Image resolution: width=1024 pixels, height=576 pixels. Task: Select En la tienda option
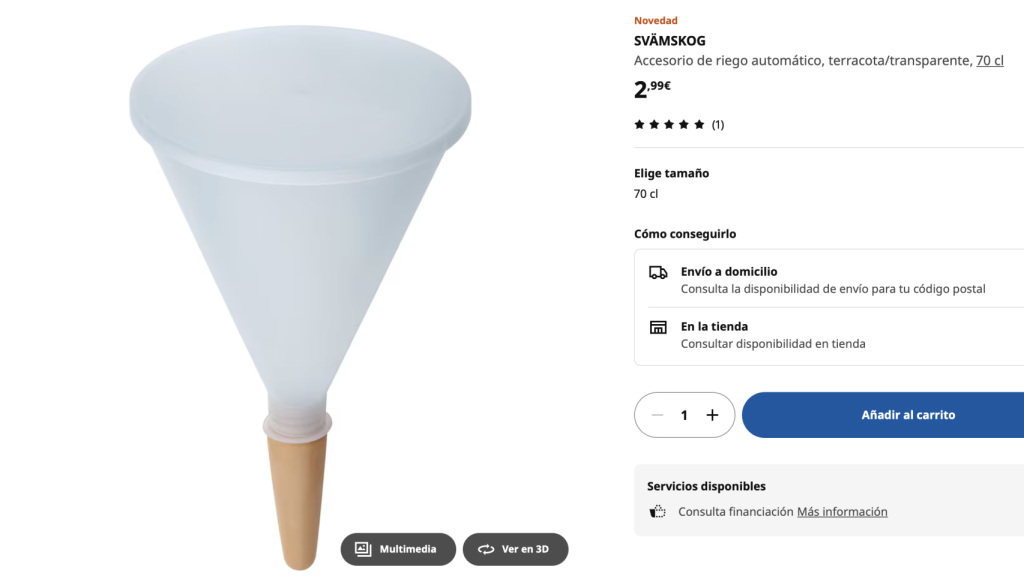829,334
